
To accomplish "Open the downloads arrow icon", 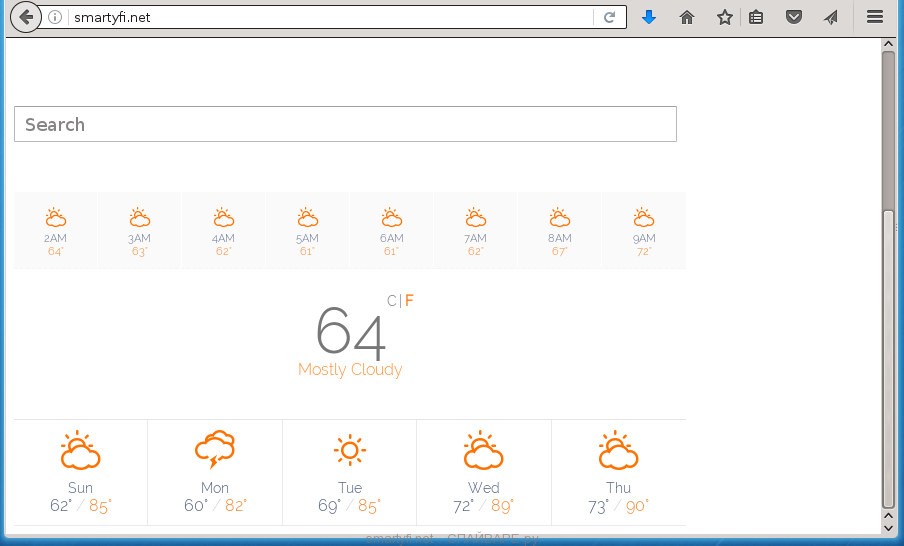I will coord(649,17).
